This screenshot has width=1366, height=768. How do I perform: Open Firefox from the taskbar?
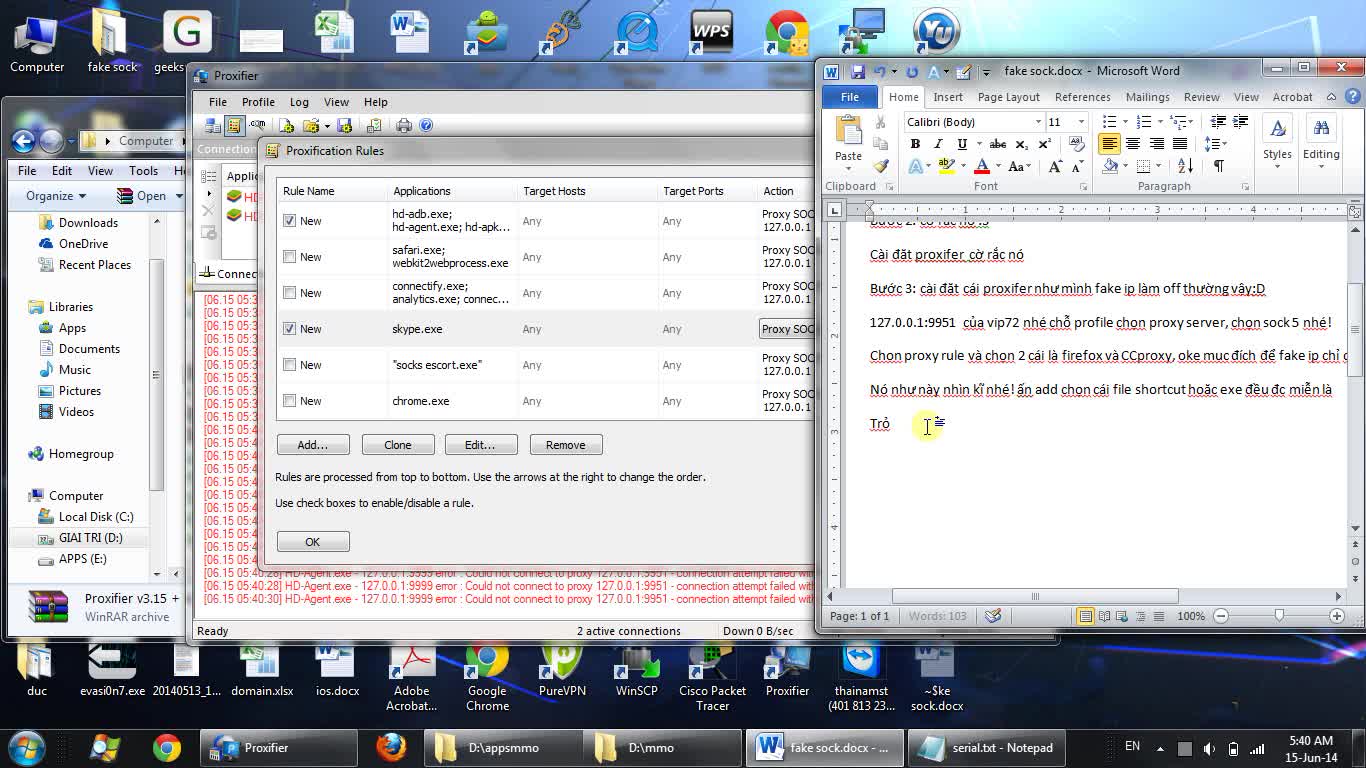pyautogui.click(x=391, y=747)
